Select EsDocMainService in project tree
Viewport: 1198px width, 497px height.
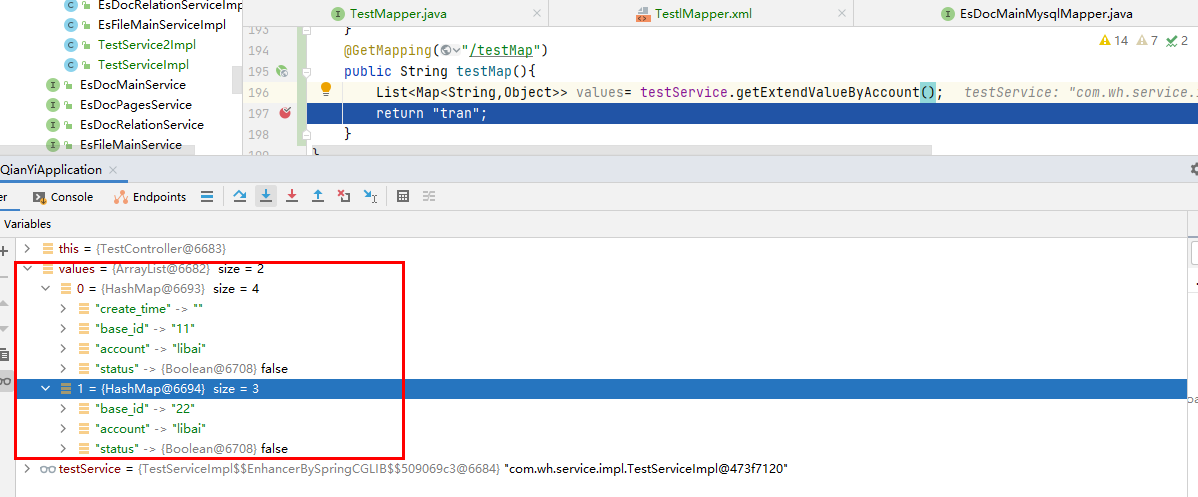(x=132, y=84)
